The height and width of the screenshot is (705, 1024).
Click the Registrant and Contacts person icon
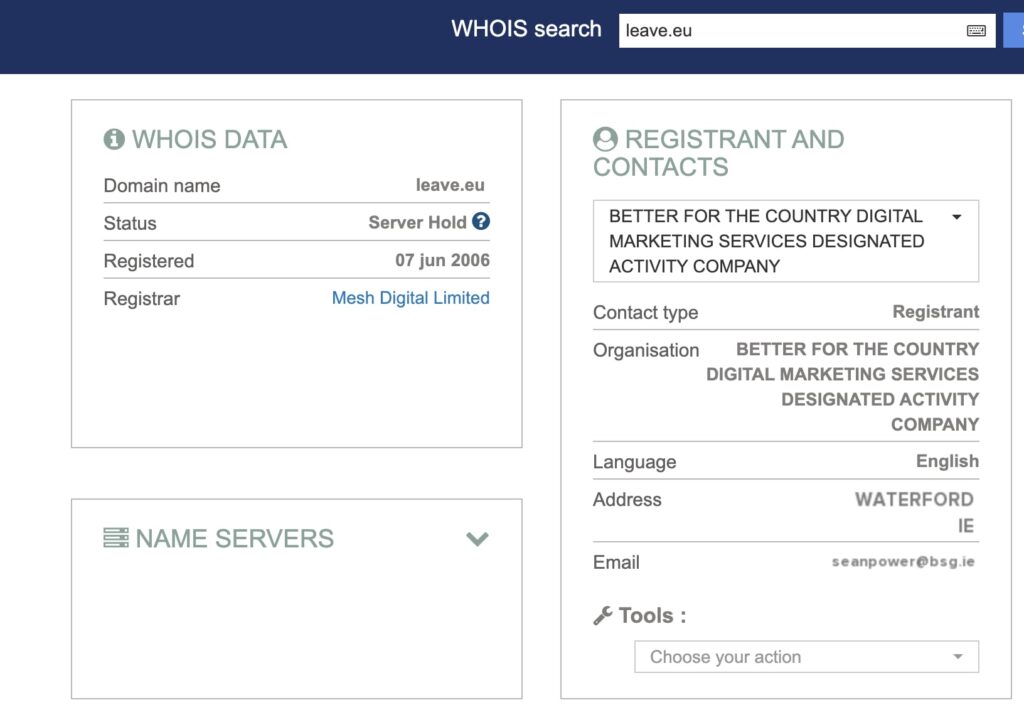(x=605, y=139)
